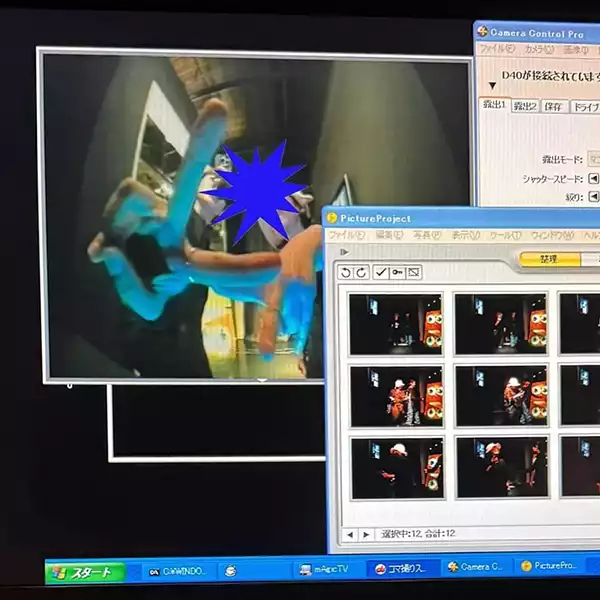The height and width of the screenshot is (600, 600).
Task: Open the 保存 tab in Camera Control Pro
Action: click(x=554, y=106)
